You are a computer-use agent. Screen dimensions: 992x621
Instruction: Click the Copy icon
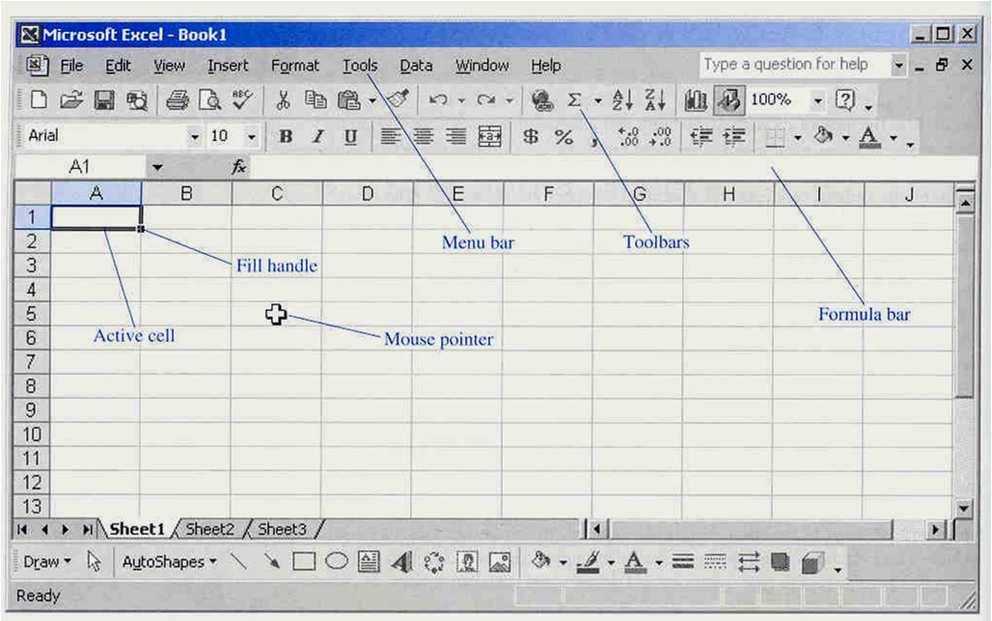[x=315, y=100]
